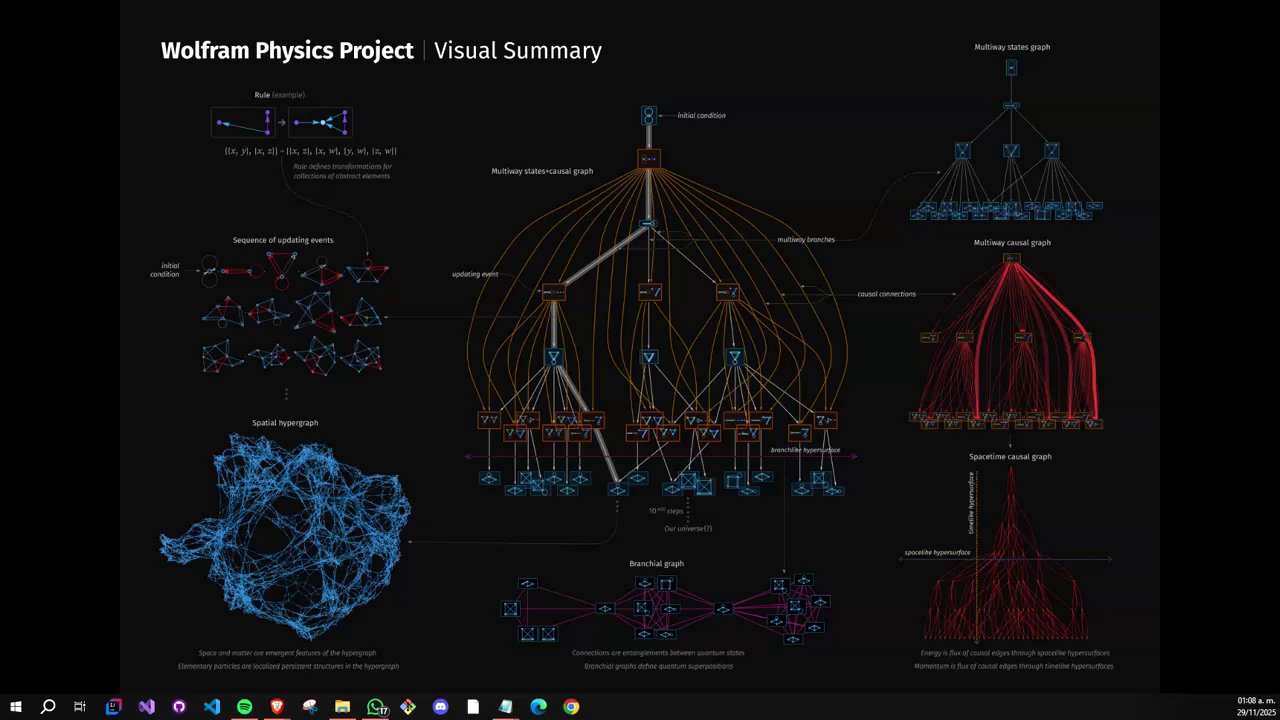The height and width of the screenshot is (720, 1280).
Task: Click 'Multiway states graph' heading
Action: point(1012,47)
